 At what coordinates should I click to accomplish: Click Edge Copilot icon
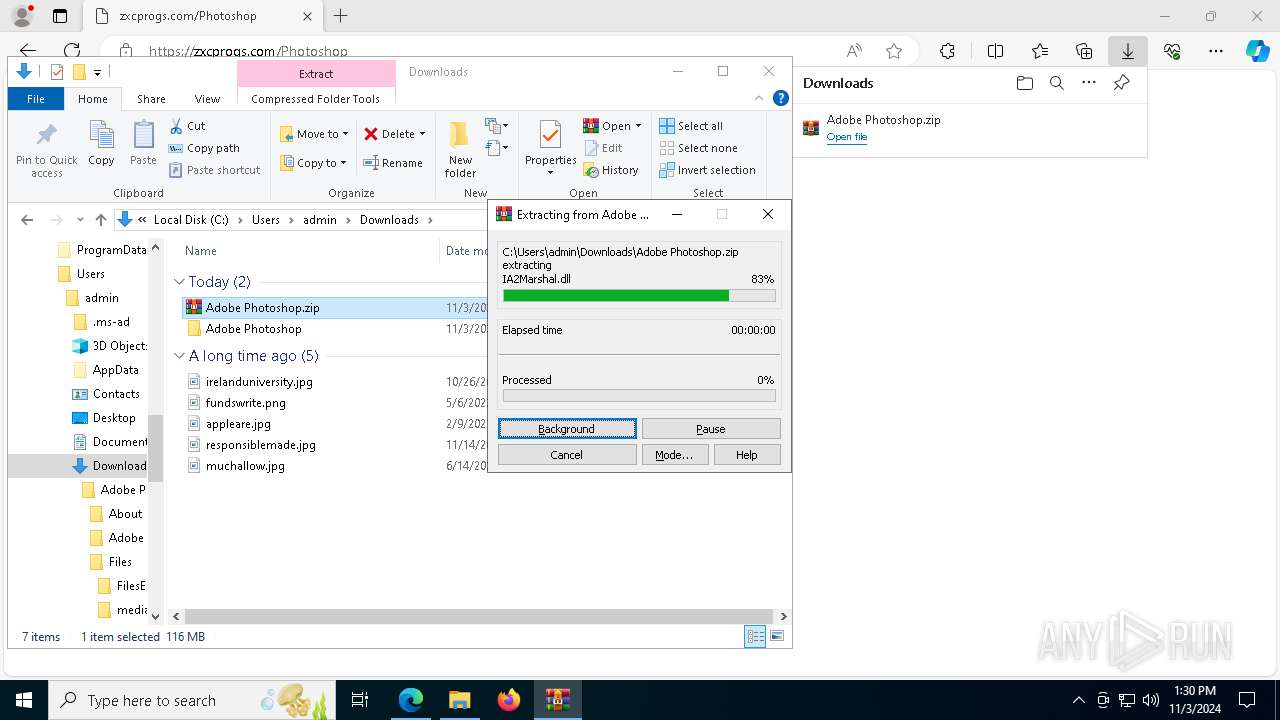pos(1257,51)
